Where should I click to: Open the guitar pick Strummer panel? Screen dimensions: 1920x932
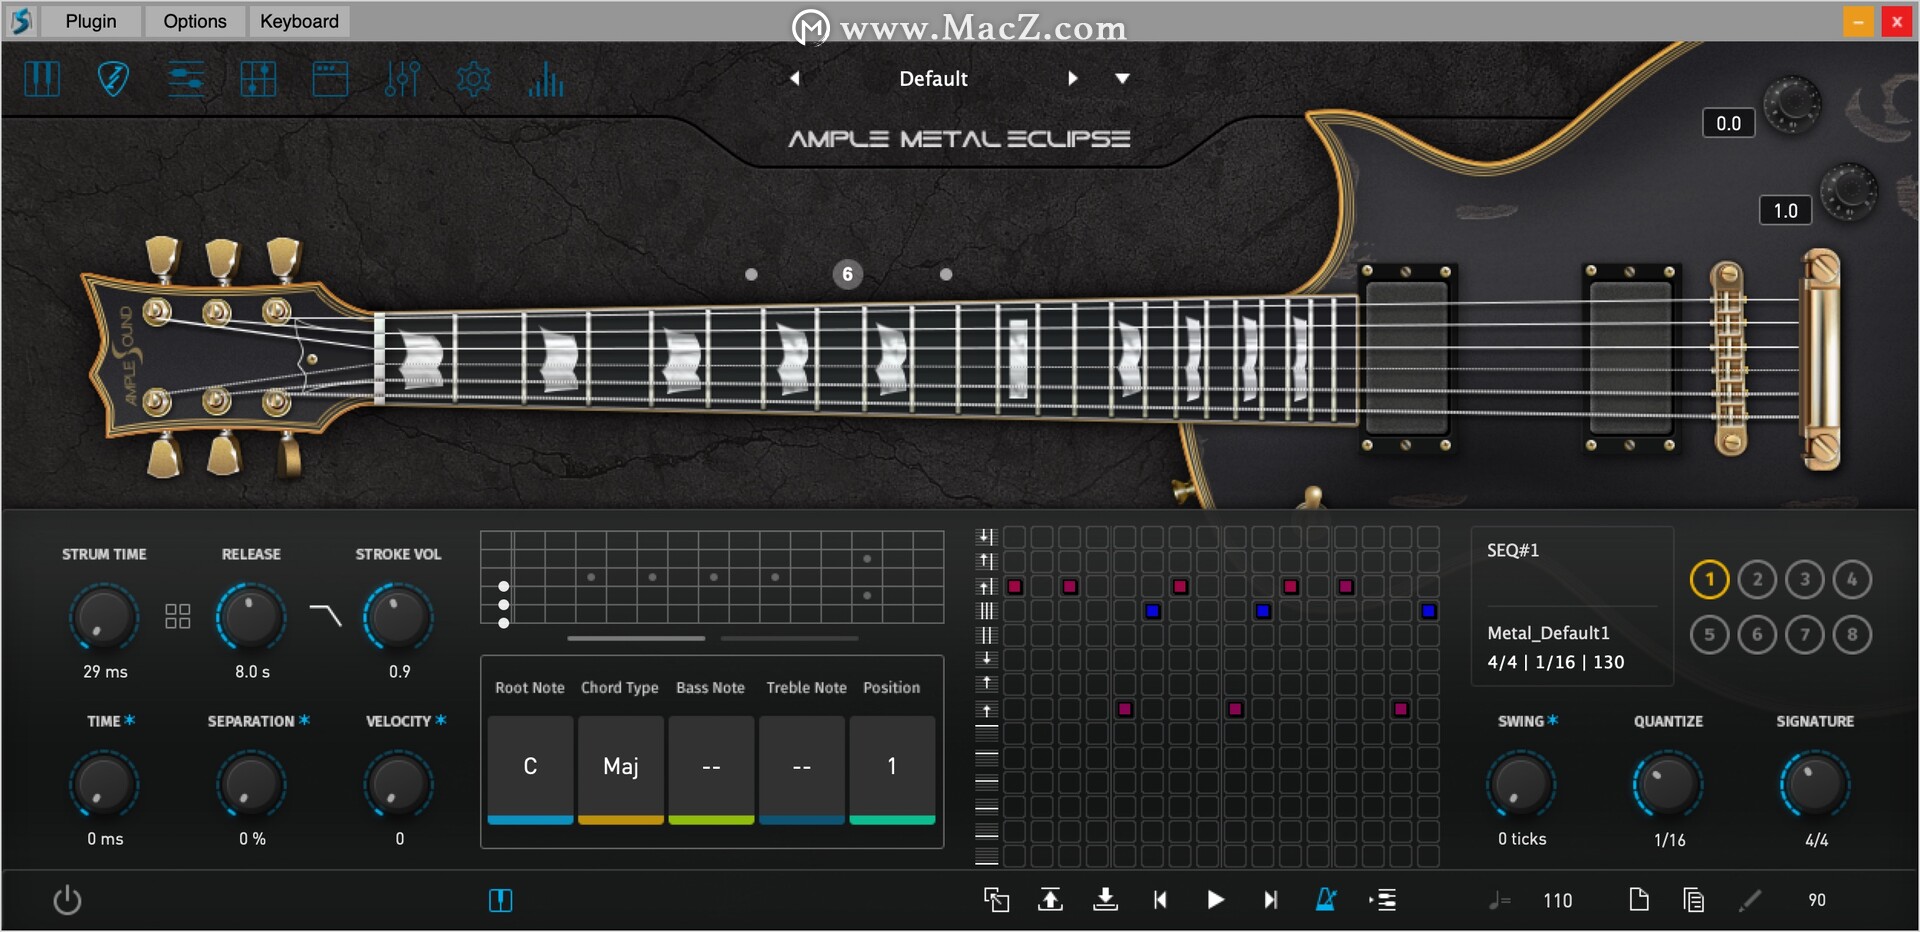[x=113, y=78]
